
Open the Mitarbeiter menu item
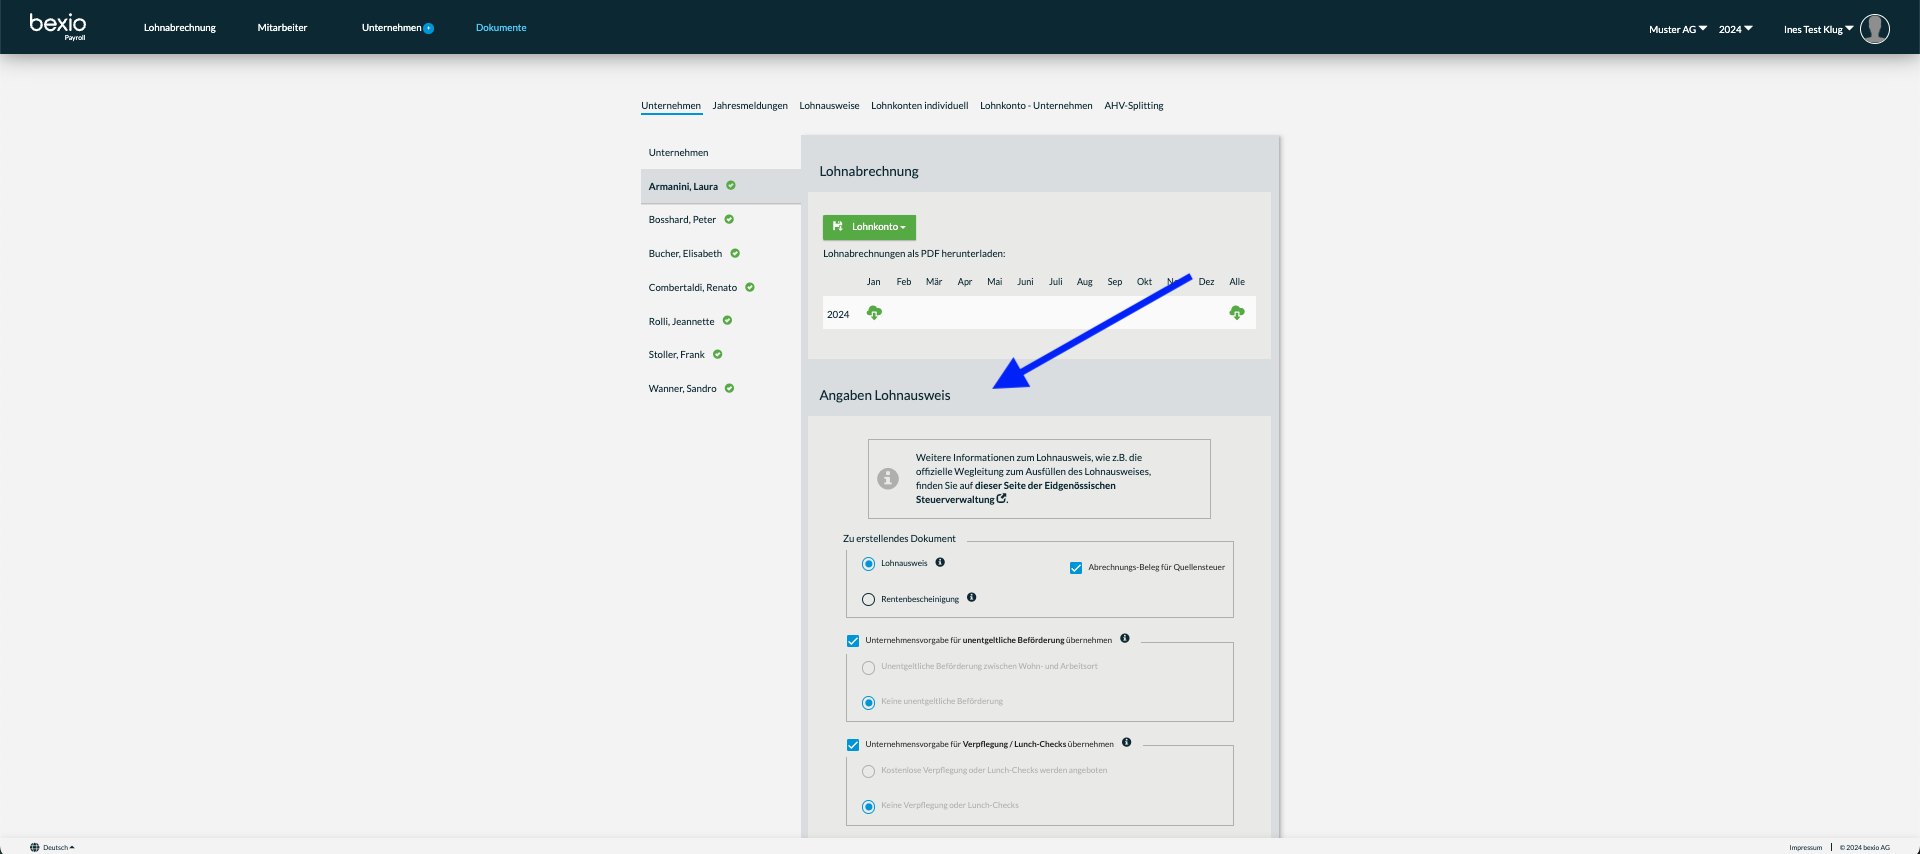282,27
